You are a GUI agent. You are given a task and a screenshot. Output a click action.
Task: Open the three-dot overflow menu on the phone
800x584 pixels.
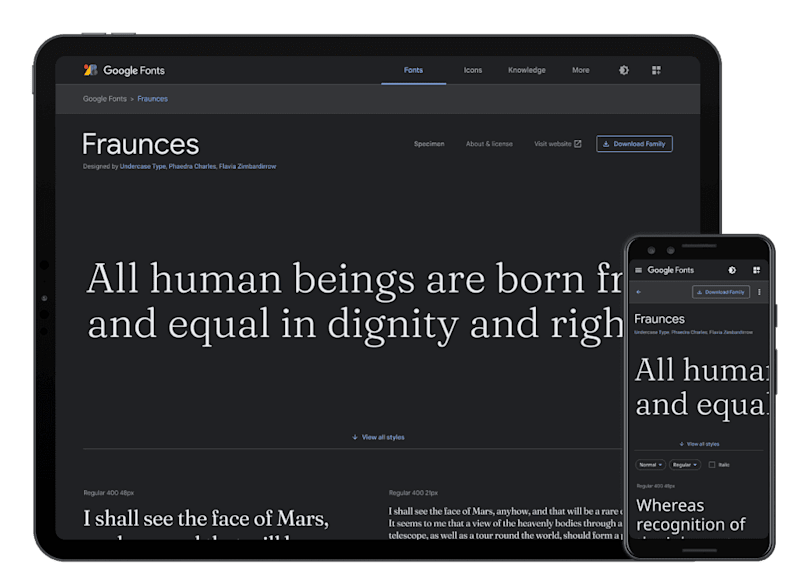click(759, 292)
